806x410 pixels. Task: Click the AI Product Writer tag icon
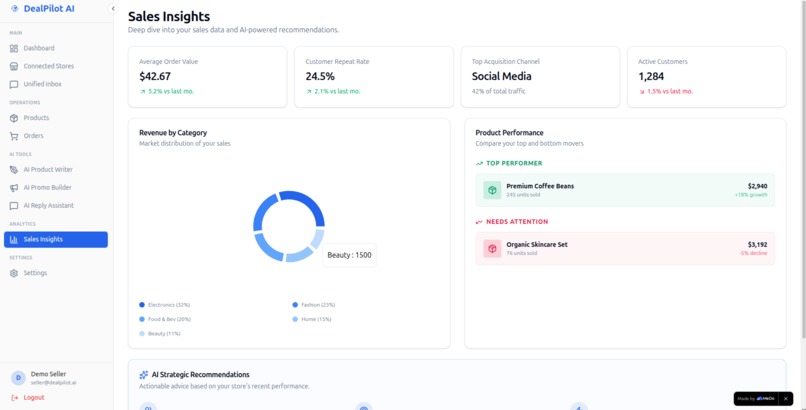pyautogui.click(x=14, y=170)
